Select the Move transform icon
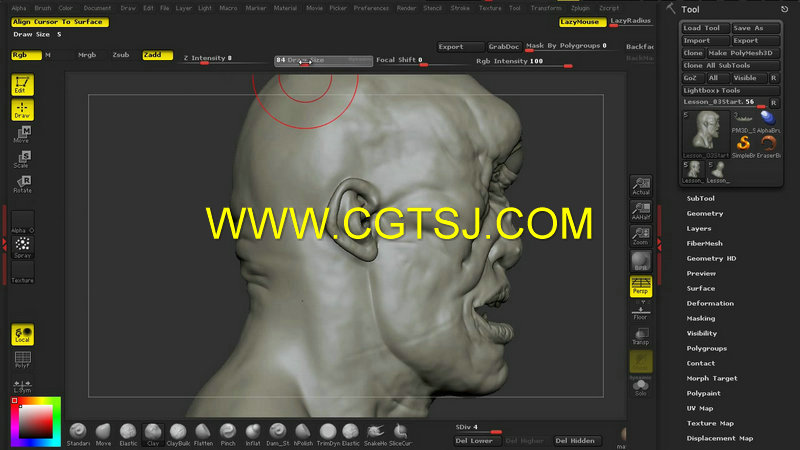 pyautogui.click(x=22, y=134)
